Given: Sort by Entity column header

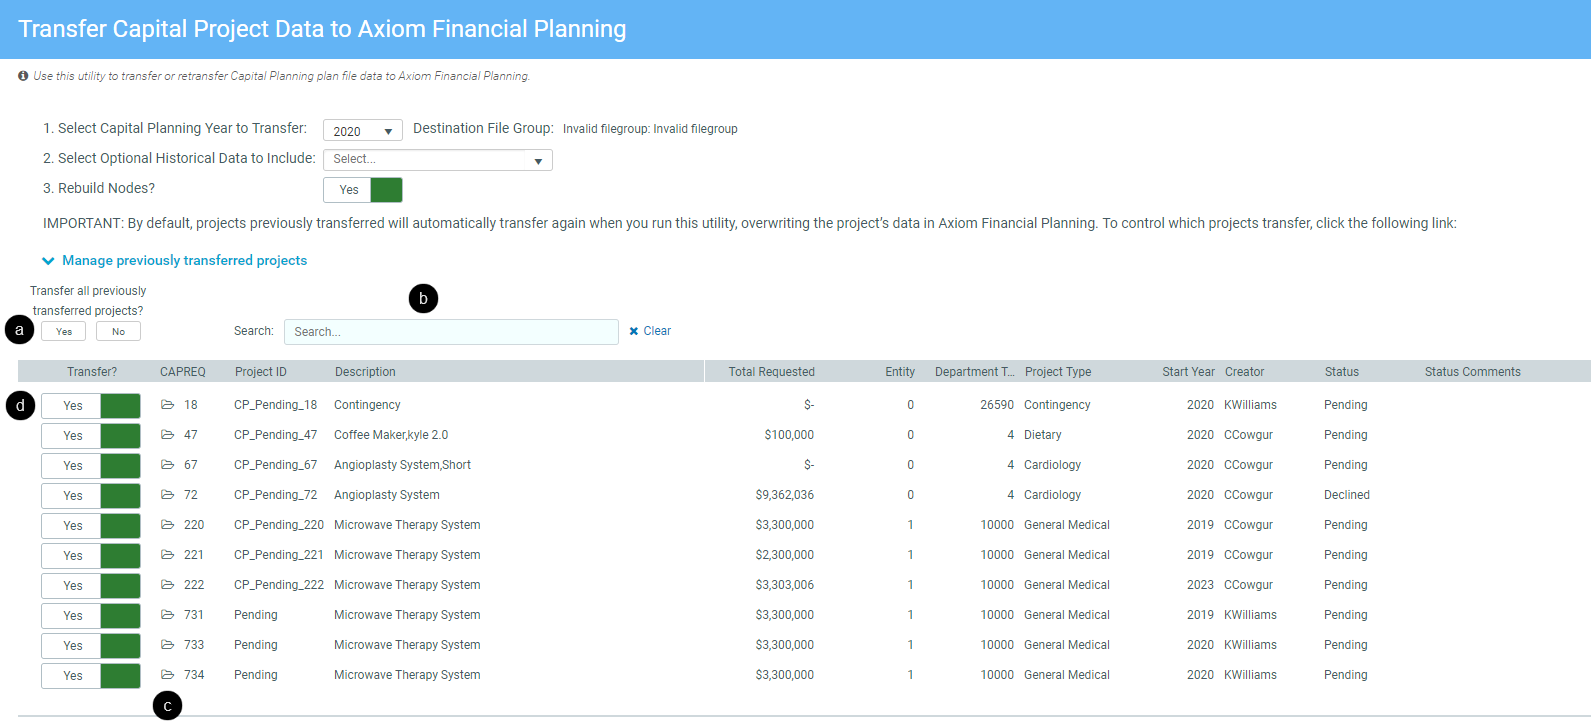Looking at the screenshot, I should click(900, 372).
